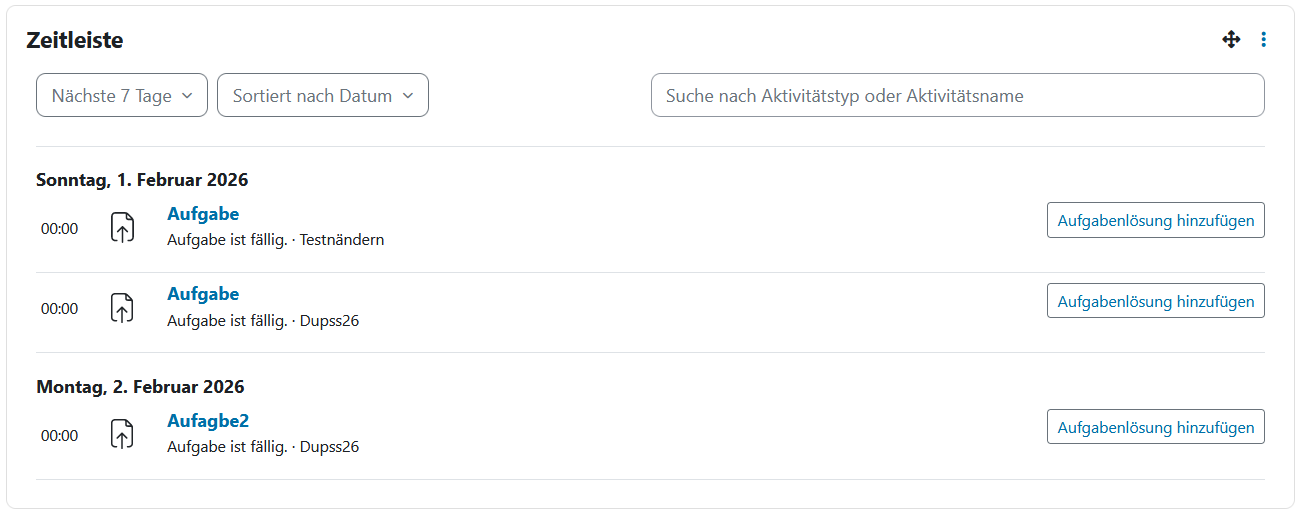Image resolution: width=1298 pixels, height=516 pixels.
Task: Click the 00:00 time beside Aufgabe2
Action: [59, 436]
